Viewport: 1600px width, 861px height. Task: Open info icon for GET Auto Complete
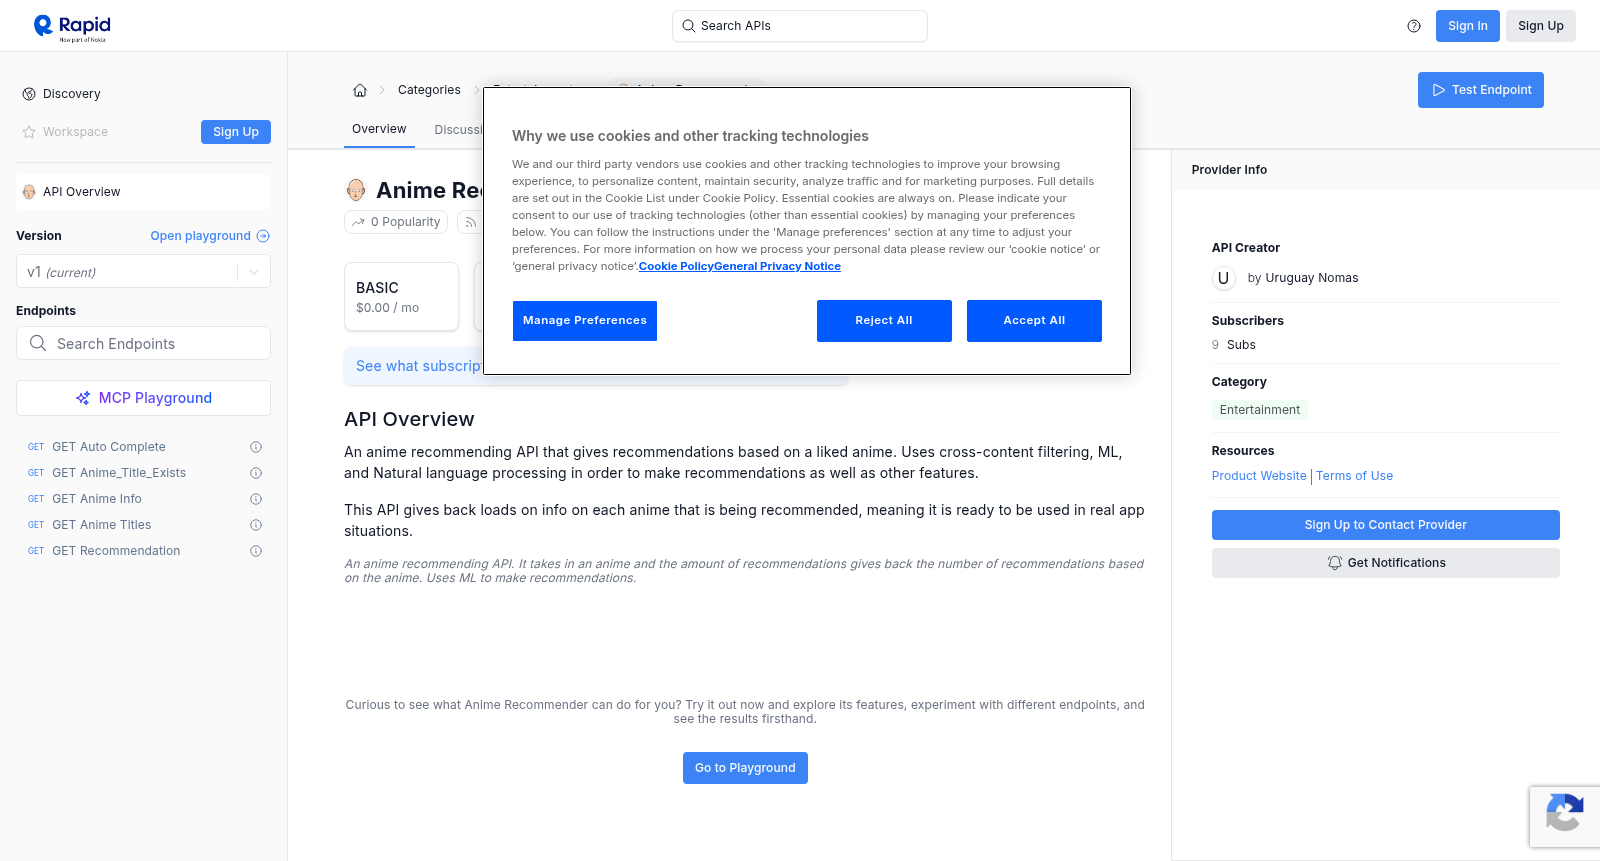point(256,447)
